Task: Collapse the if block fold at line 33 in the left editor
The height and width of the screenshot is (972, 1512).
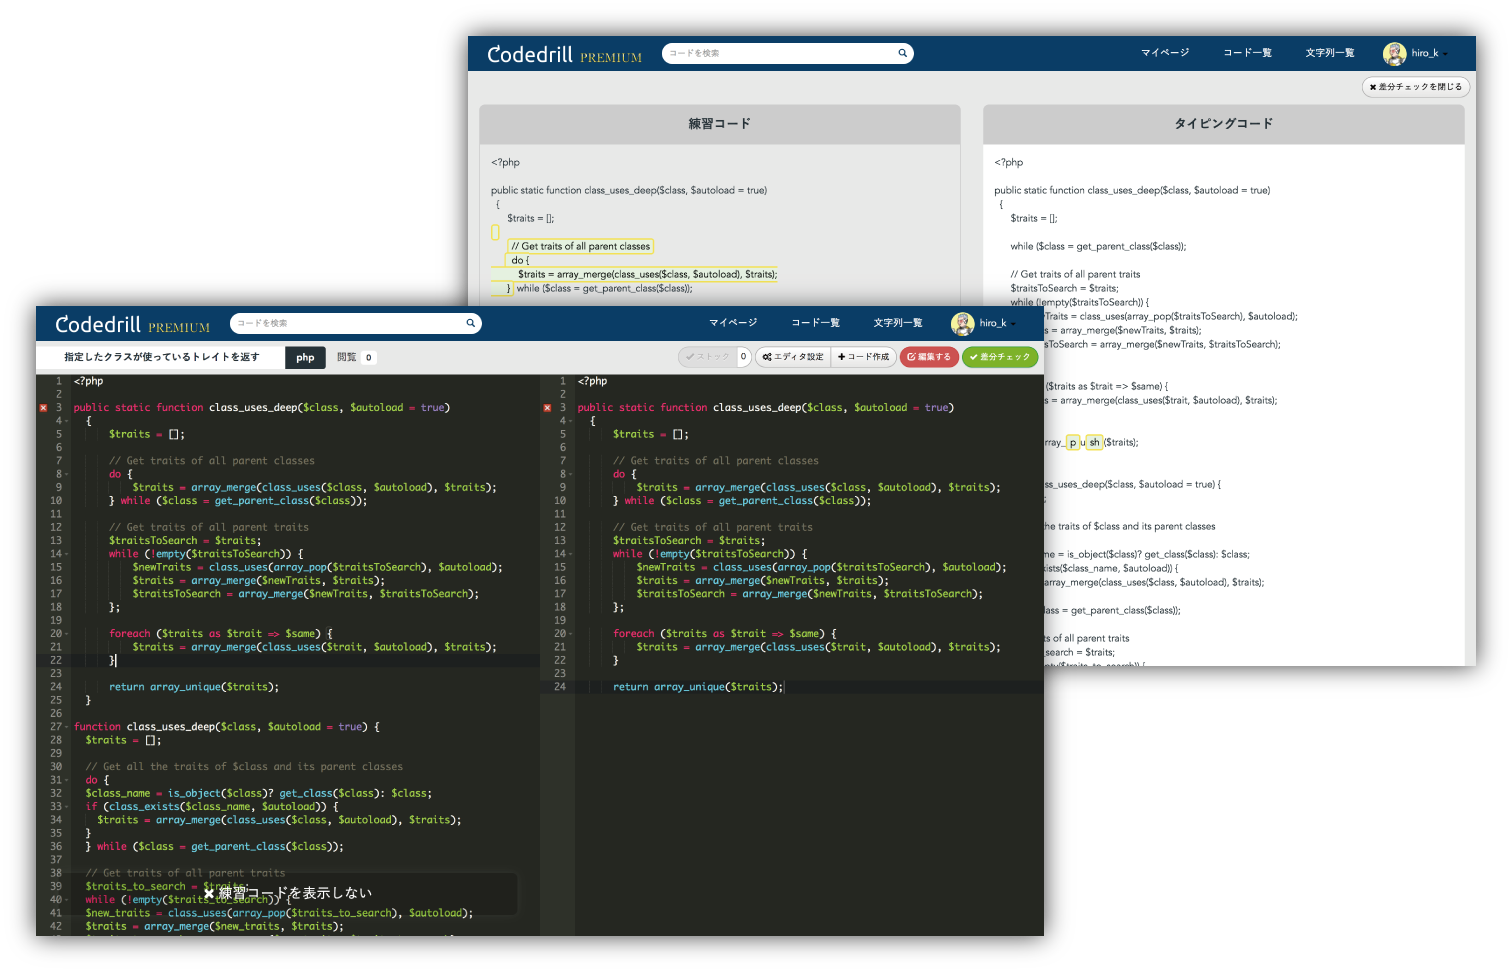Action: coord(66,807)
